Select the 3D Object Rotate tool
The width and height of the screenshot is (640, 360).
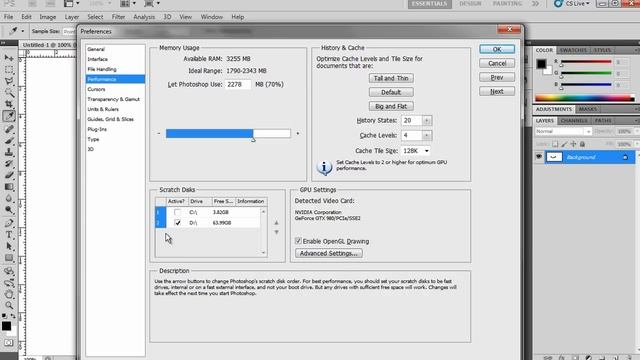[x=9, y=271]
